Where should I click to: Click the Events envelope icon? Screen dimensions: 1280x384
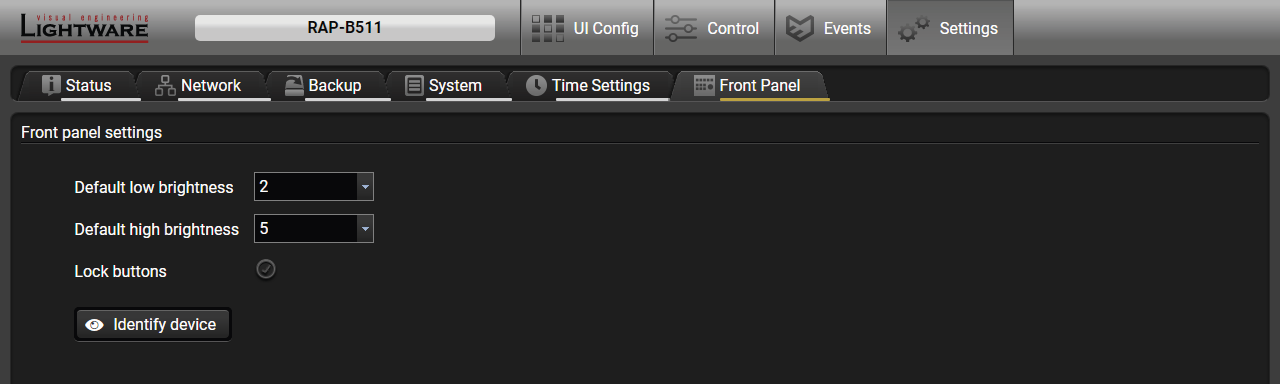(x=799, y=28)
